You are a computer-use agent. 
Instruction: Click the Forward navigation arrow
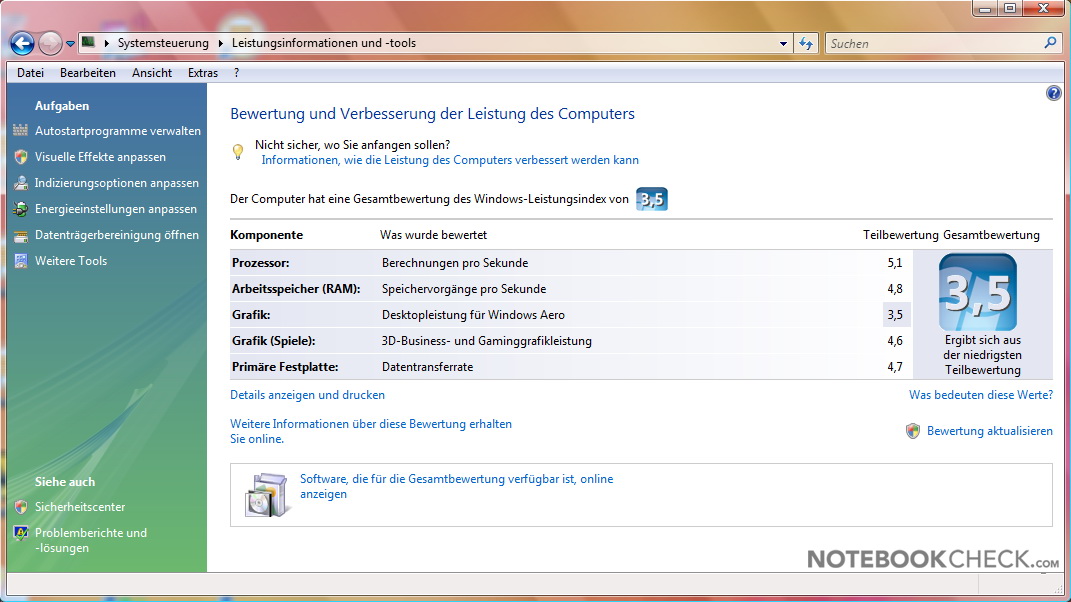[50, 44]
